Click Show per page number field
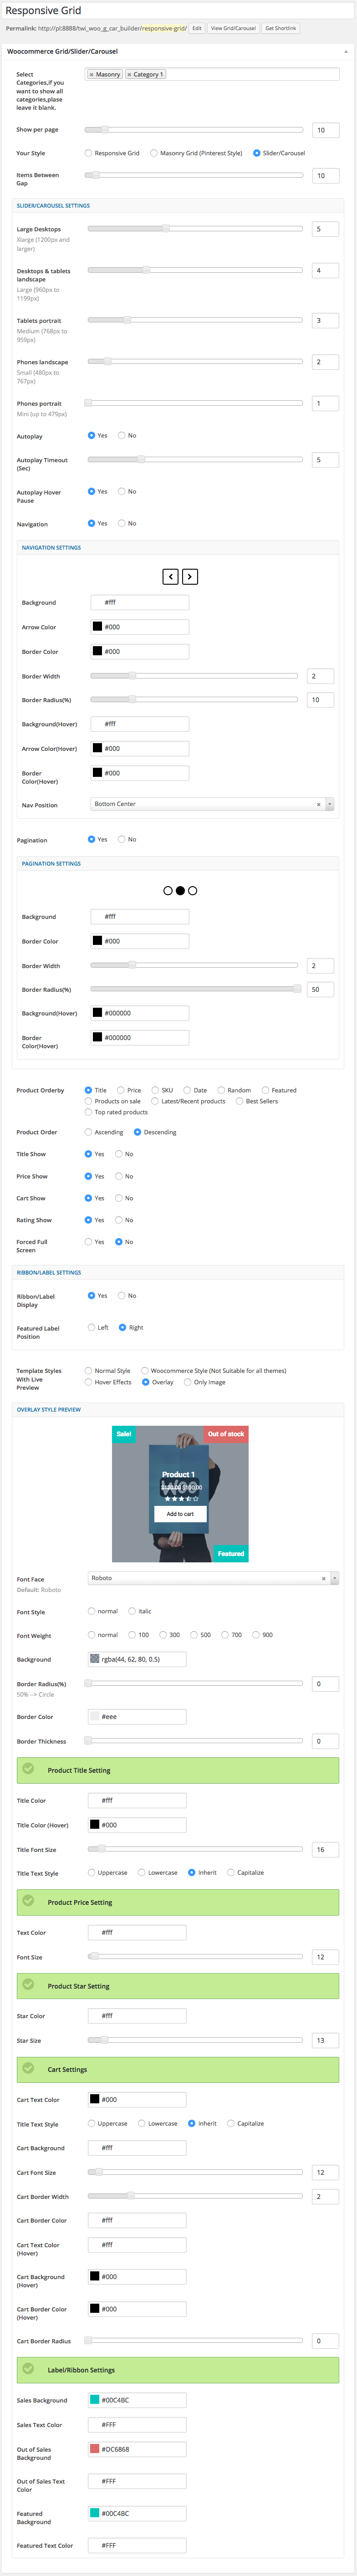This screenshot has height=2576, width=357. [326, 130]
